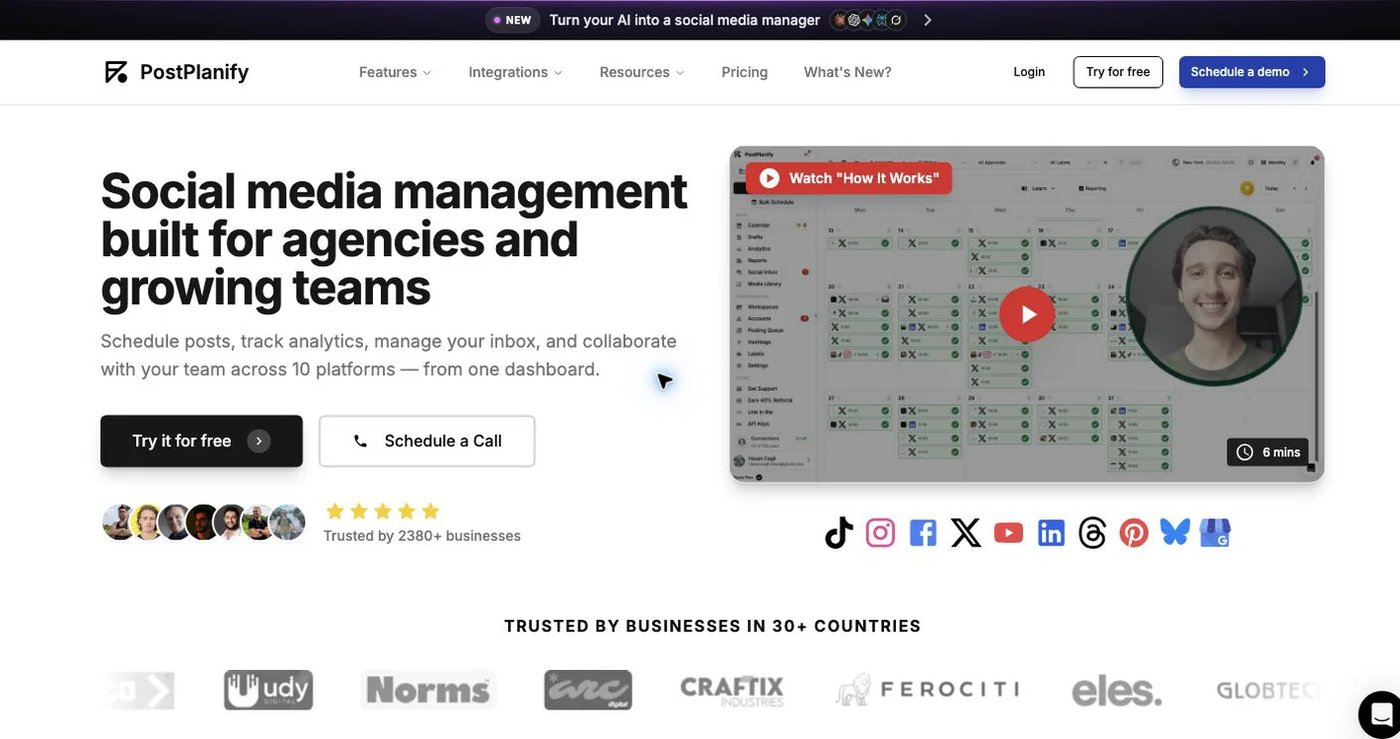This screenshot has width=1400, height=739.
Task: Click the Schedule a Call button
Action: (427, 441)
